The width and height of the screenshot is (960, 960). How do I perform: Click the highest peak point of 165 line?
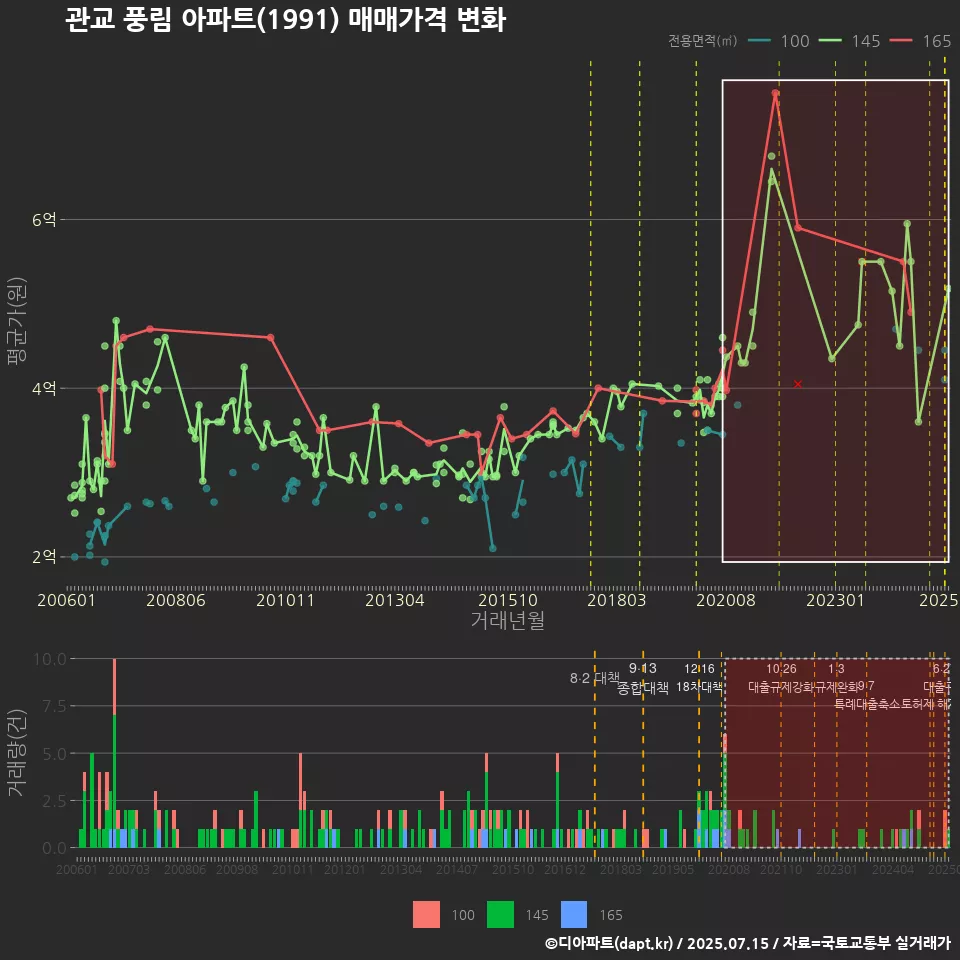[x=775, y=93]
